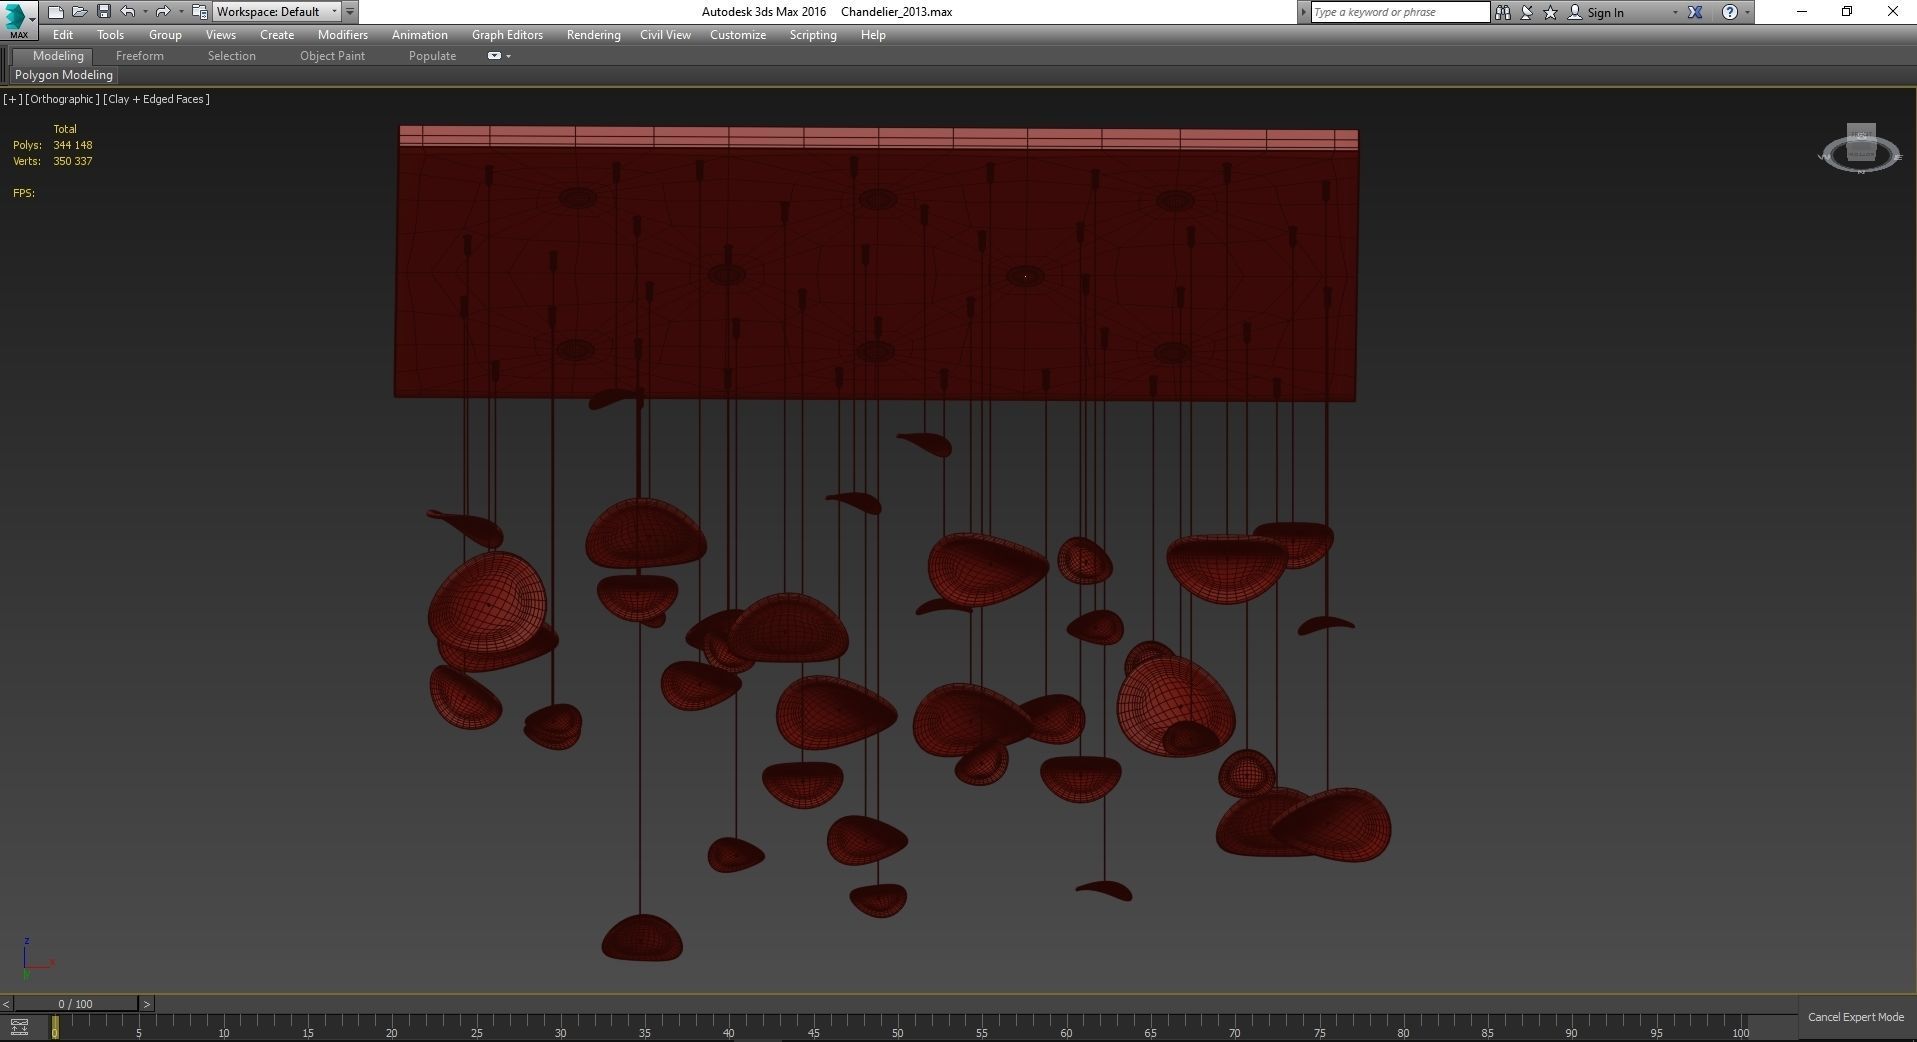
Task: Step to next frame with right arrow
Action: (x=146, y=1004)
